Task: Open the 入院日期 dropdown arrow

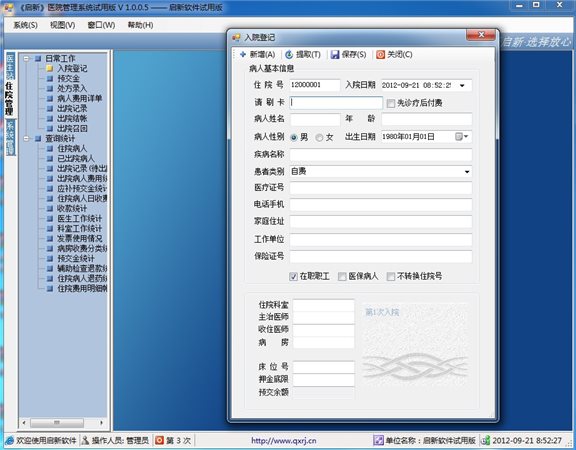Action: point(462,86)
